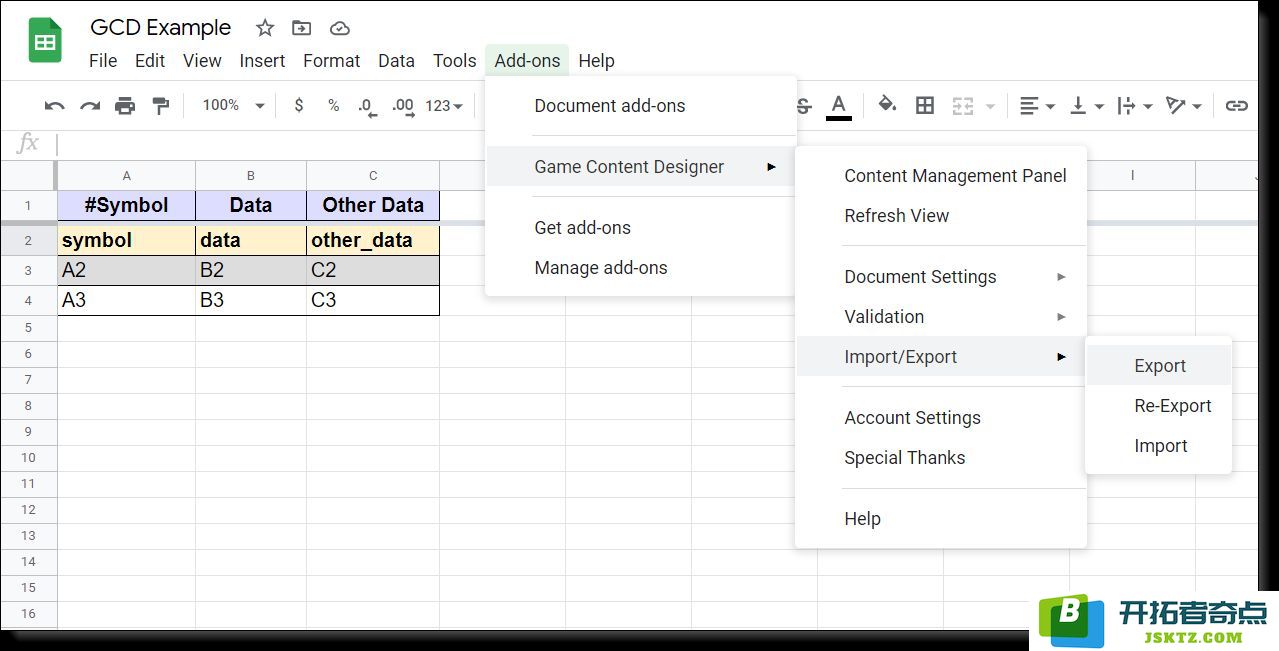Format as currency with dollar icon
The width and height of the screenshot is (1279, 651).
(x=298, y=105)
